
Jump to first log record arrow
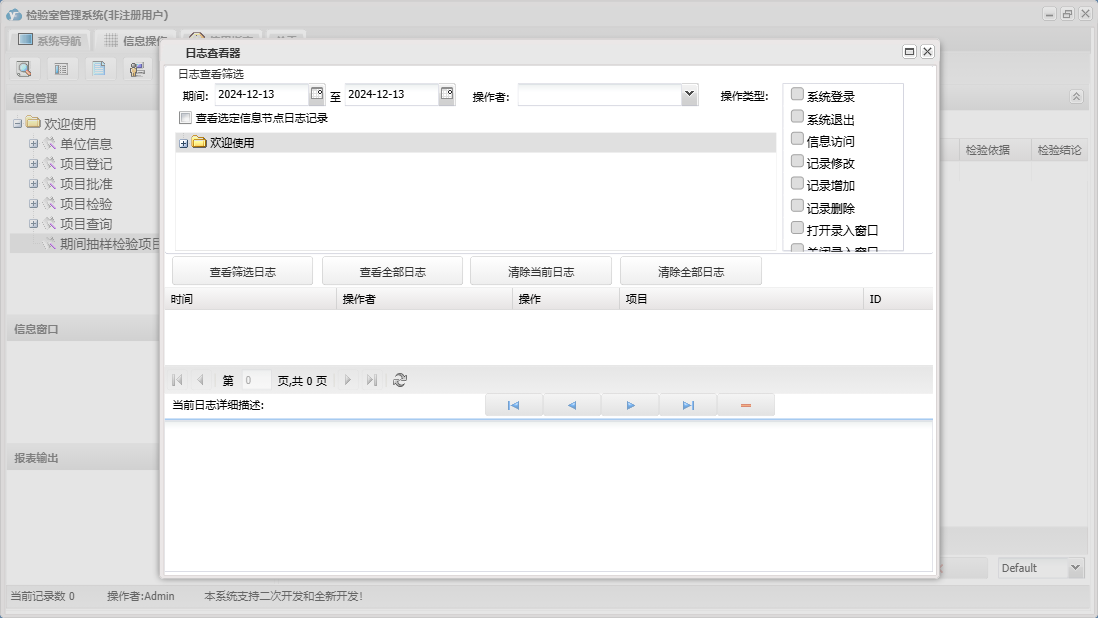click(513, 405)
